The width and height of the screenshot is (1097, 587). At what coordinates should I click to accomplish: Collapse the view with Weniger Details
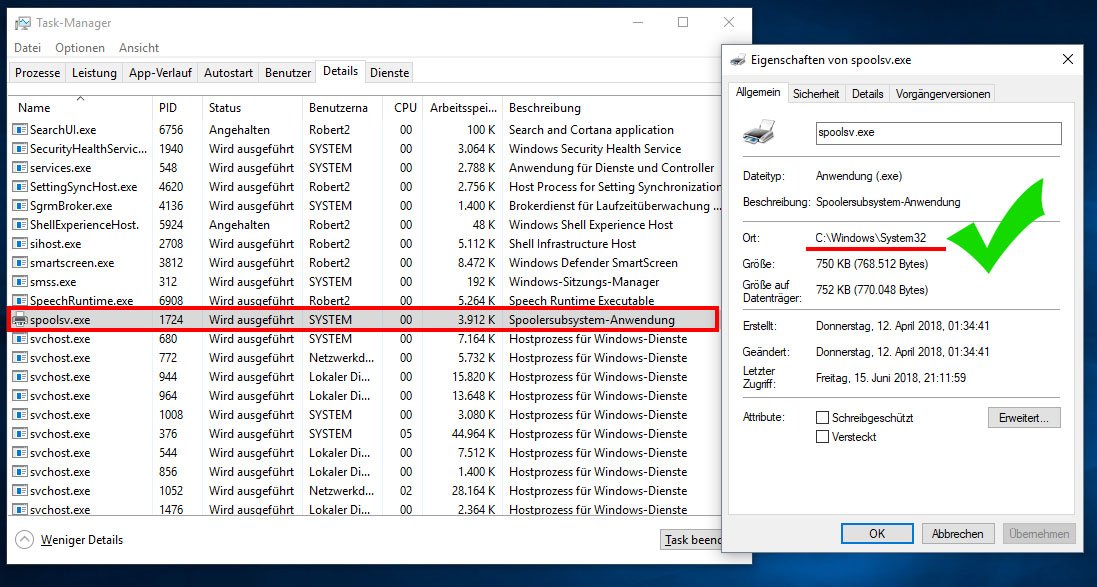(x=82, y=539)
